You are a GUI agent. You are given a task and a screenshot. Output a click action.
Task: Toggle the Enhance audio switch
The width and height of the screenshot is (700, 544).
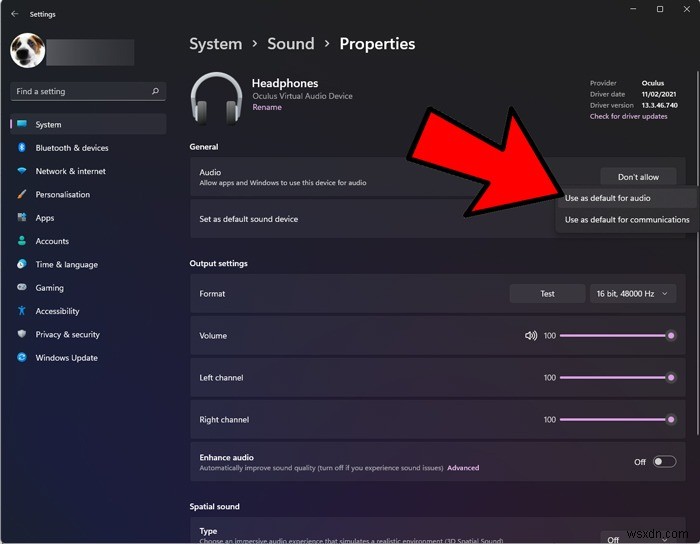[x=664, y=462]
